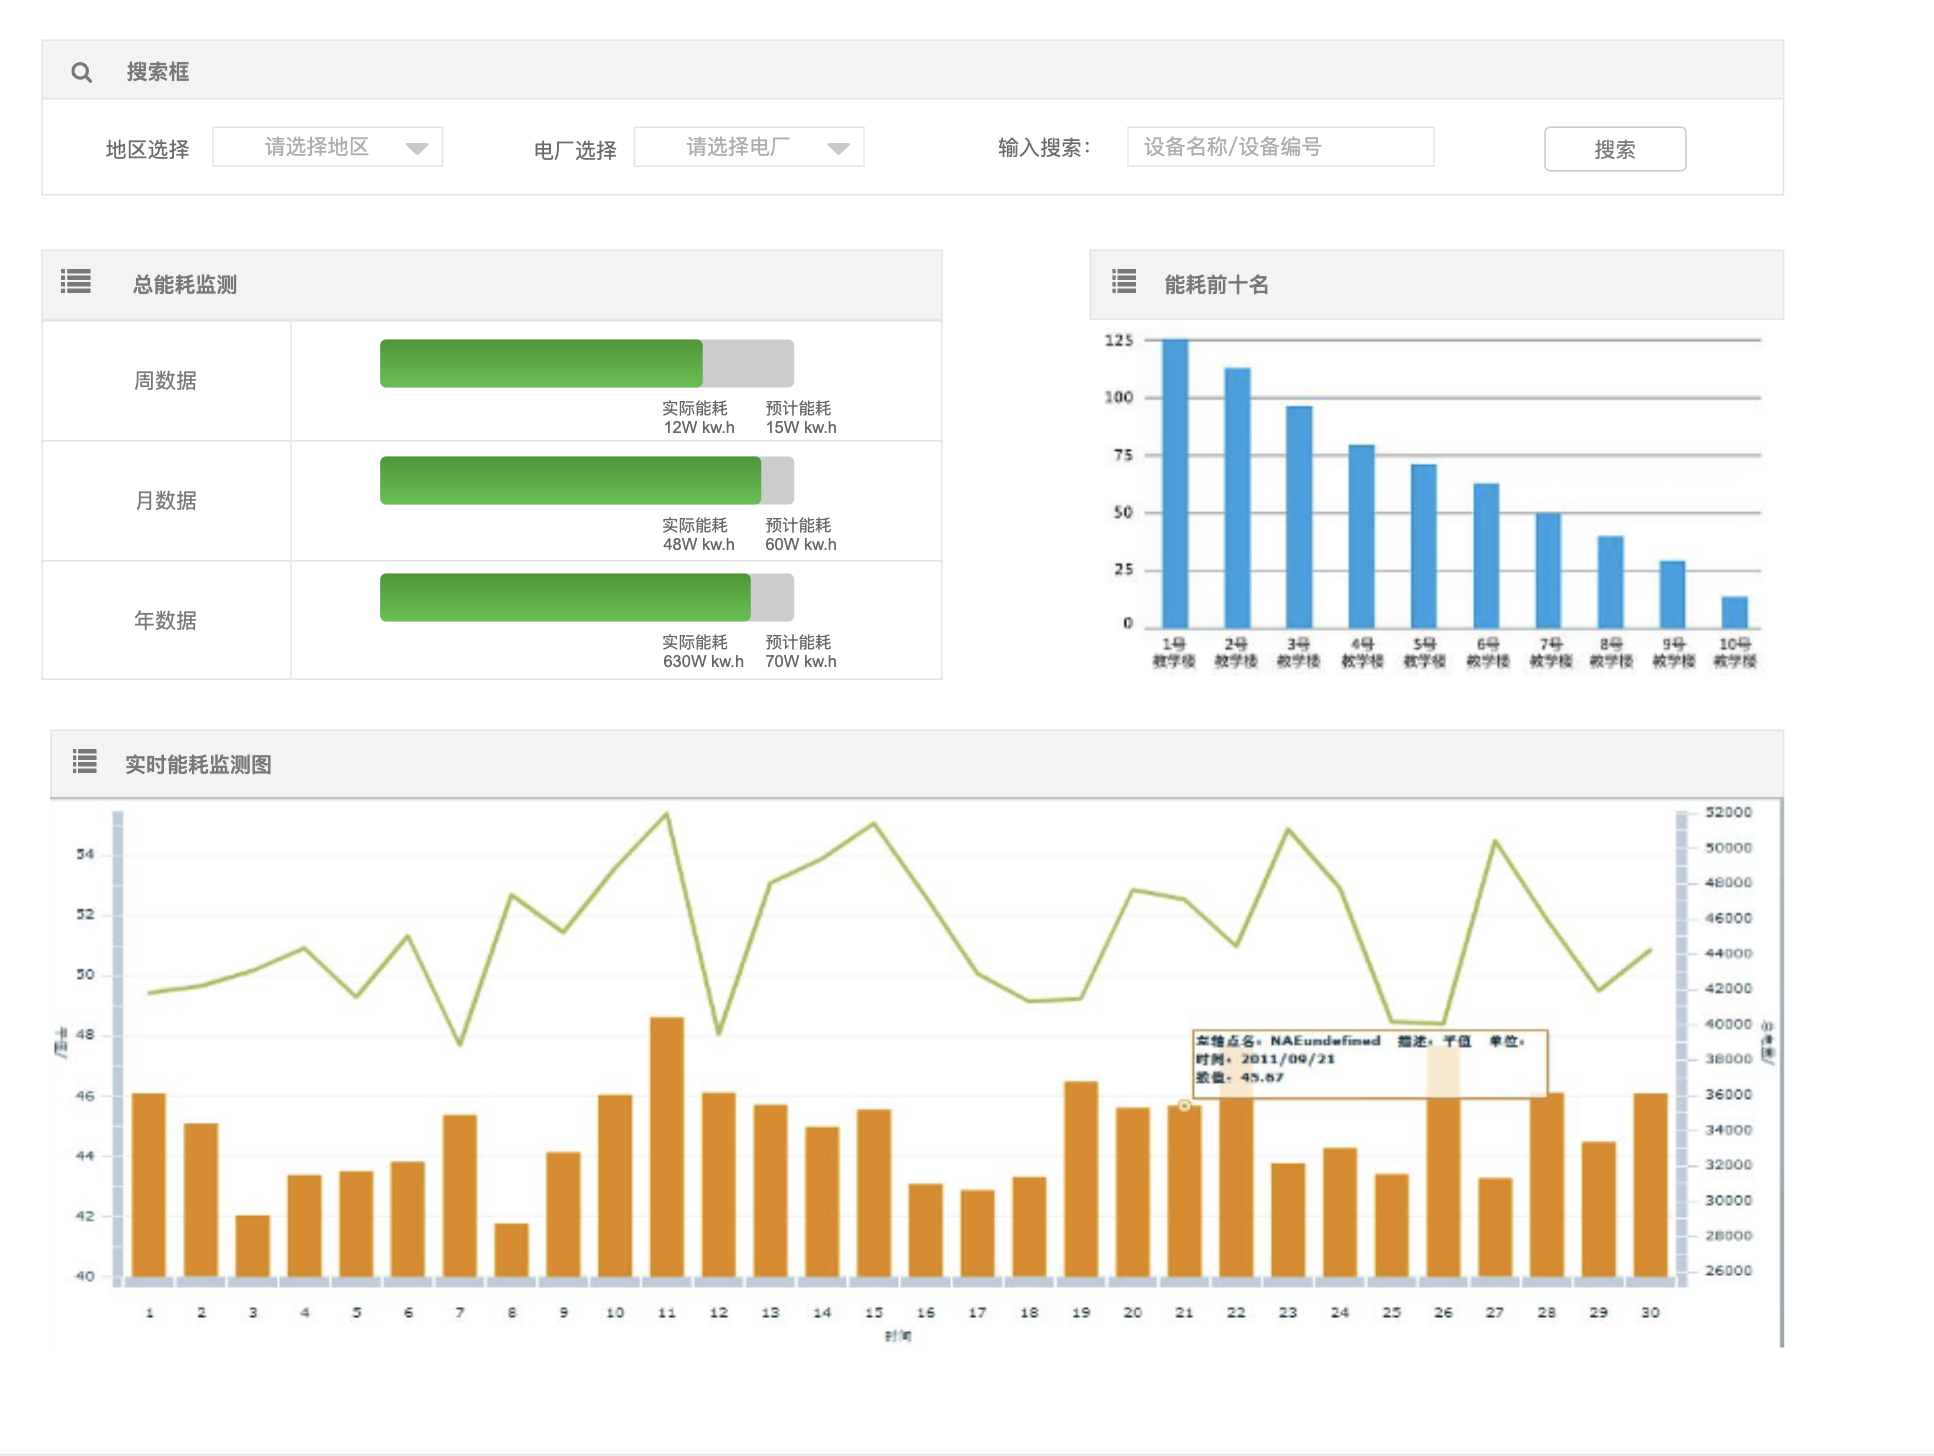Viewport: 1934px width, 1456px height.
Task: Click the blue bar for 10号教学楼
Action: (1734, 612)
